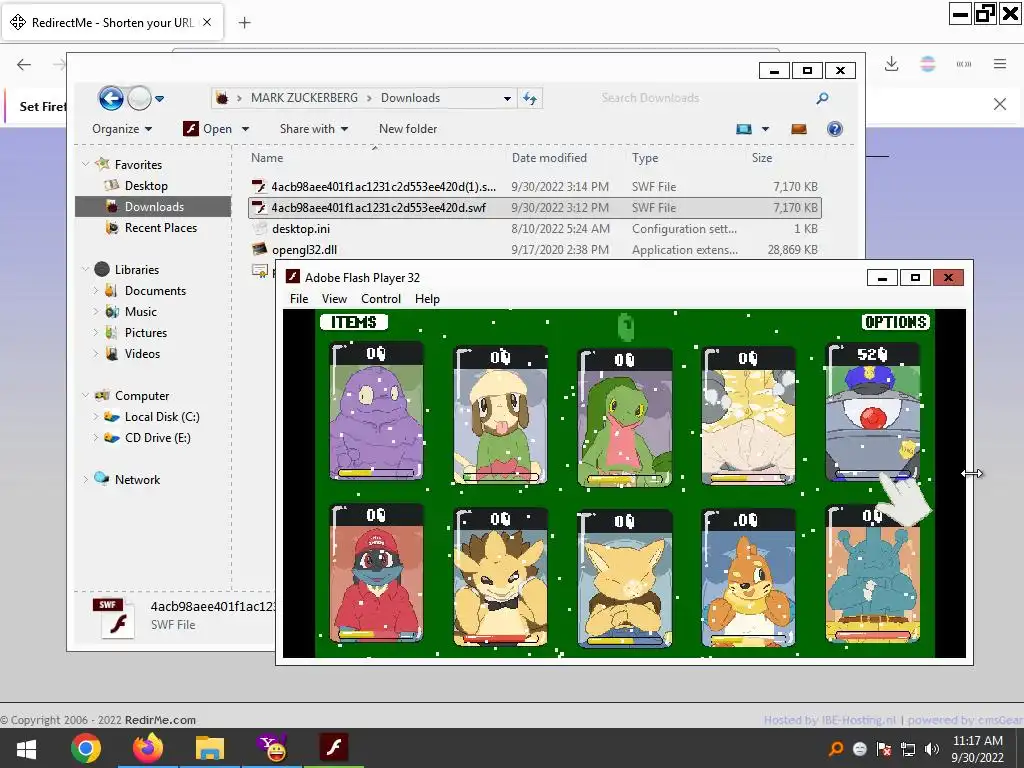Open a new Firefox tab with plus button

(244, 23)
